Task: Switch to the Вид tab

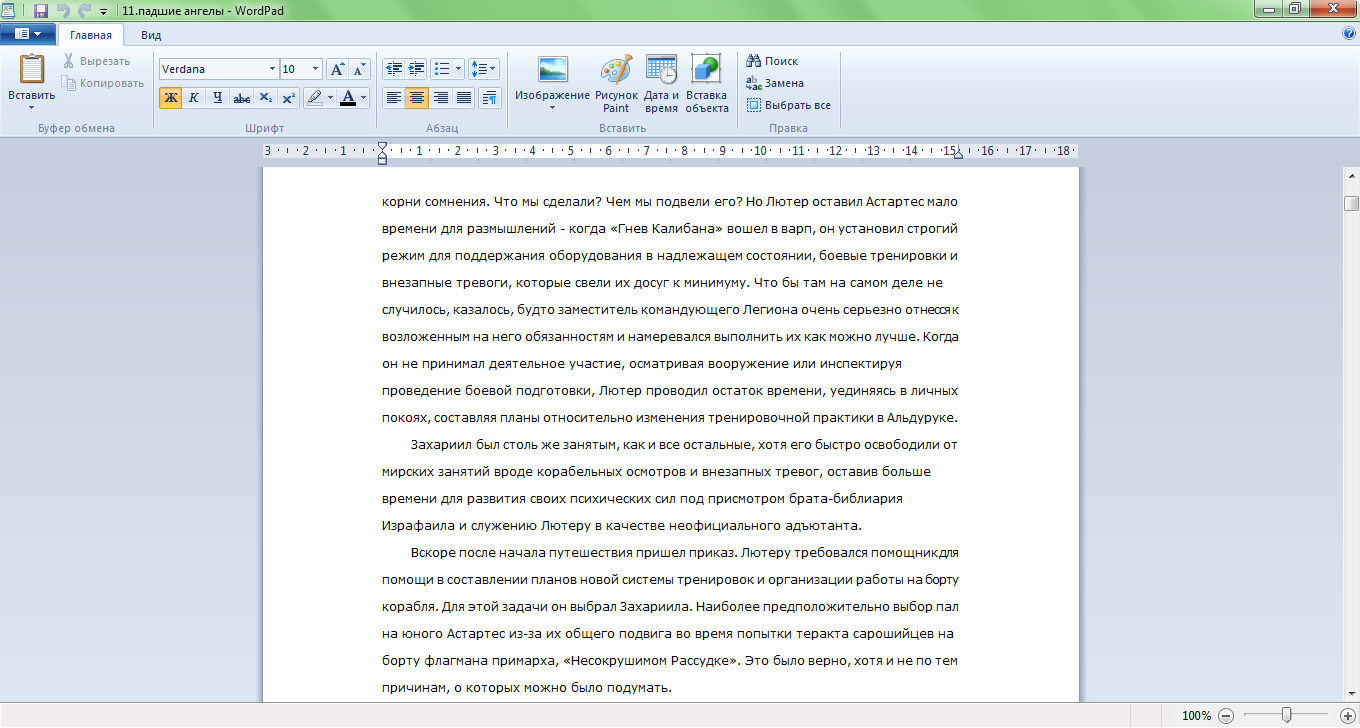Action: coord(151,35)
